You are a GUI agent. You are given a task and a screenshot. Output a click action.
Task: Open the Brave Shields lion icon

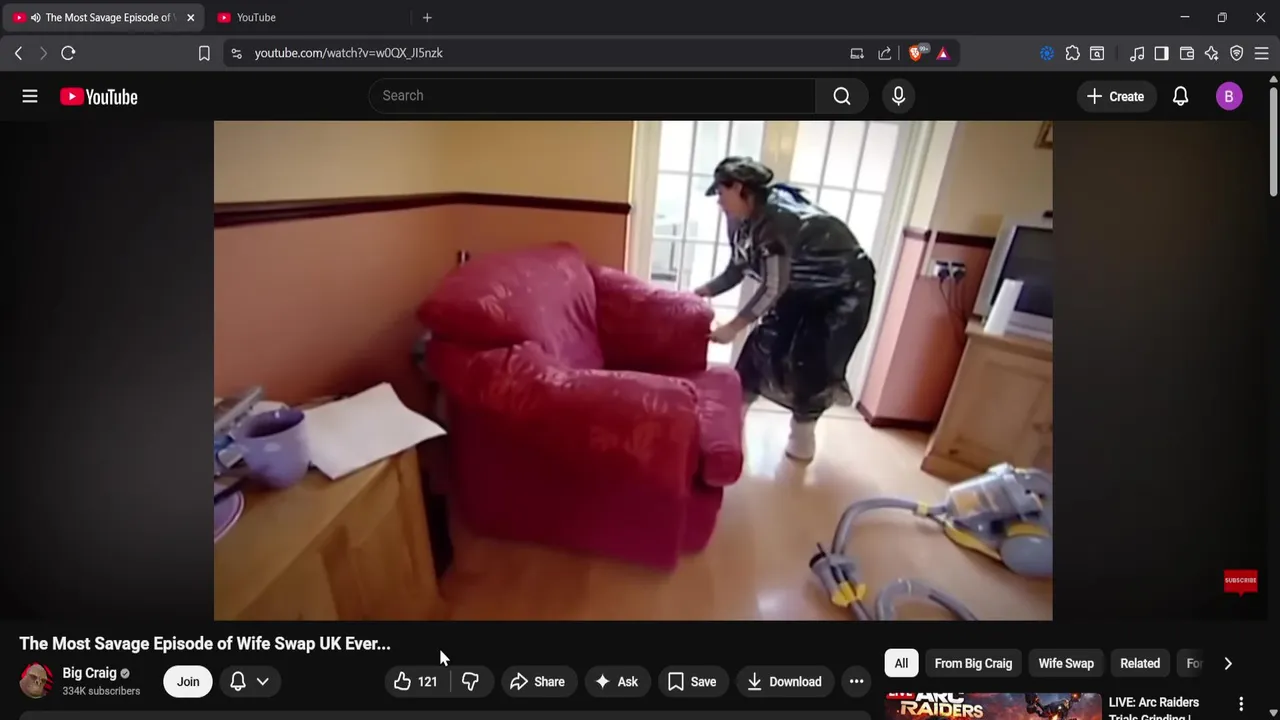[916, 53]
